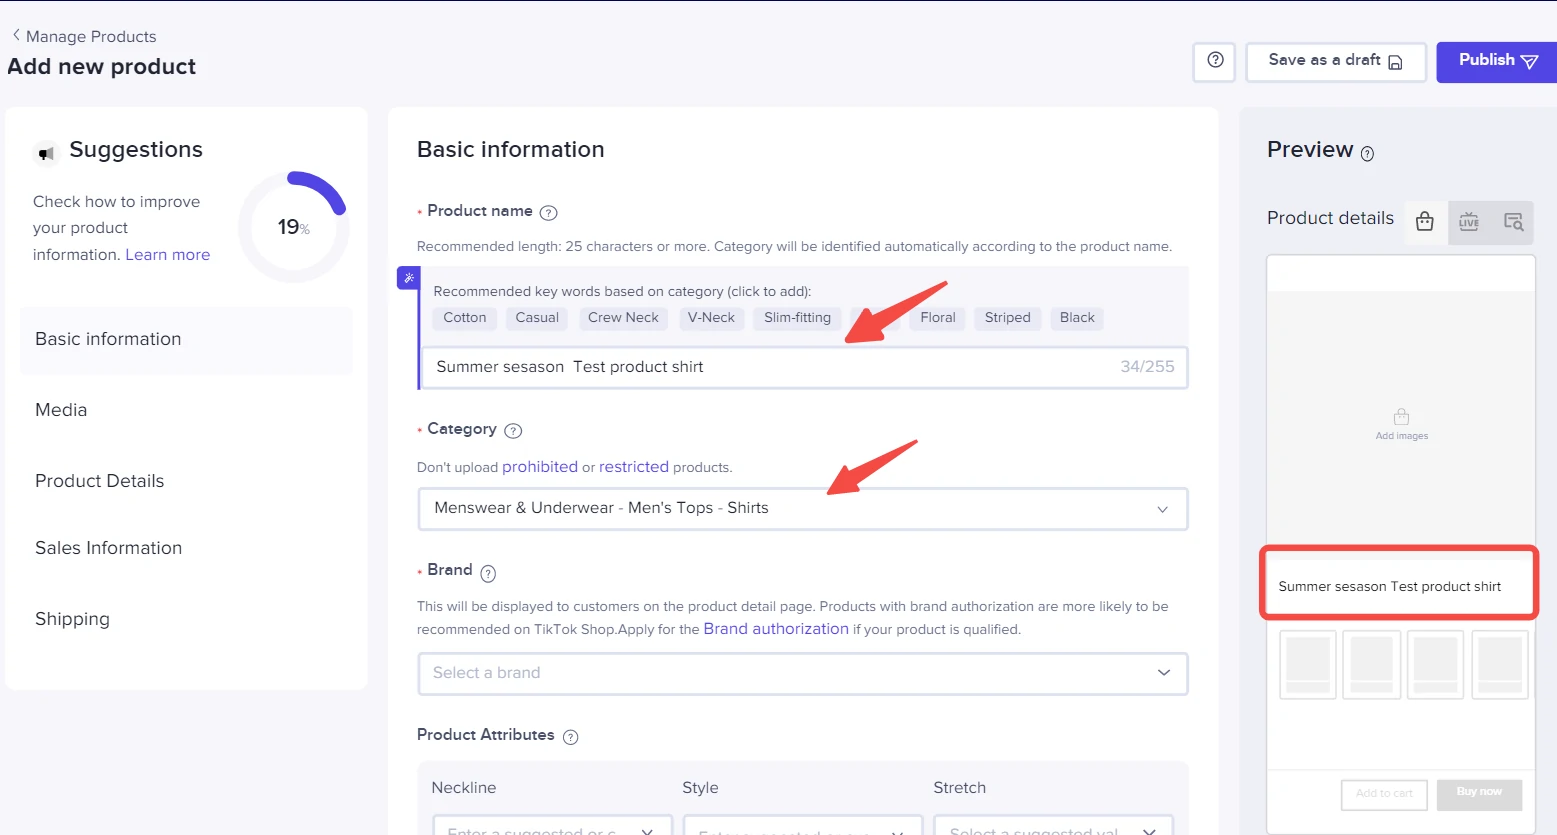Go to Media section in sidebar

coord(61,410)
